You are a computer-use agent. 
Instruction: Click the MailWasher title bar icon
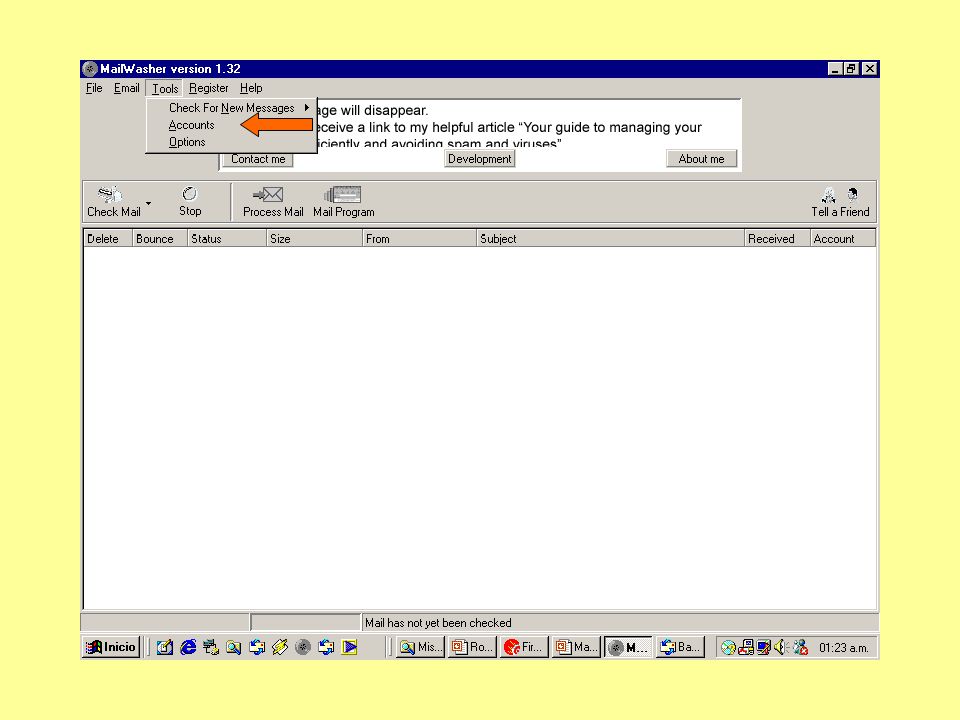90,69
